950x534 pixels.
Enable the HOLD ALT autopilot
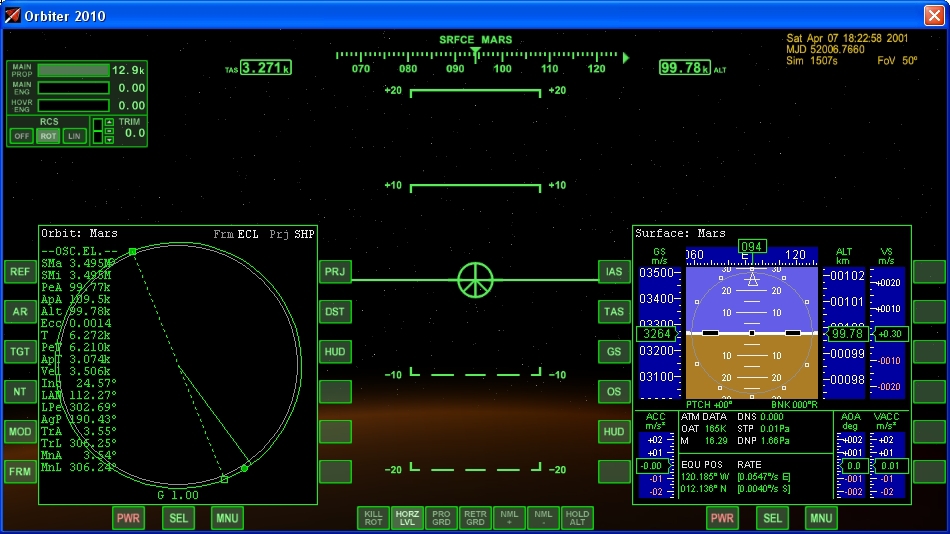(x=577, y=517)
